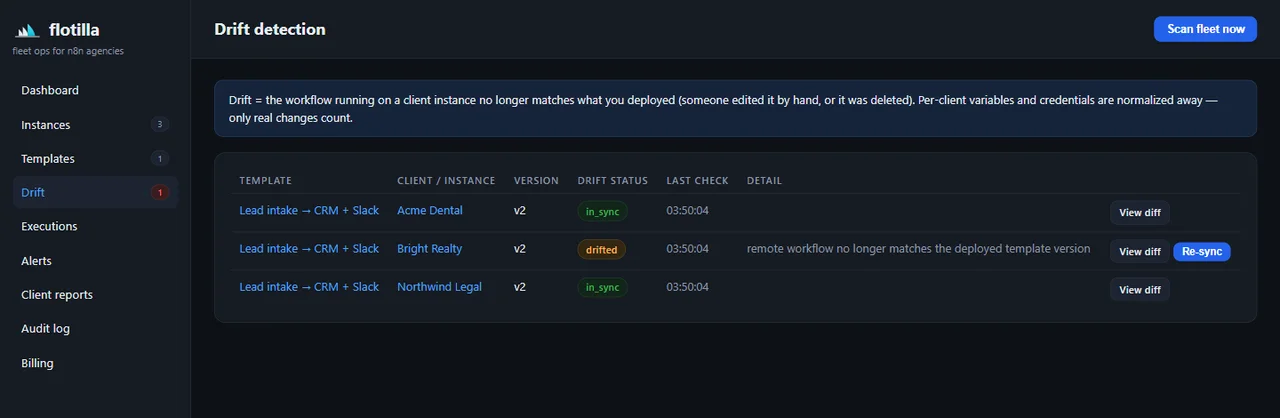Click the flotilla brand name
The image size is (1280, 418).
(x=74, y=30)
